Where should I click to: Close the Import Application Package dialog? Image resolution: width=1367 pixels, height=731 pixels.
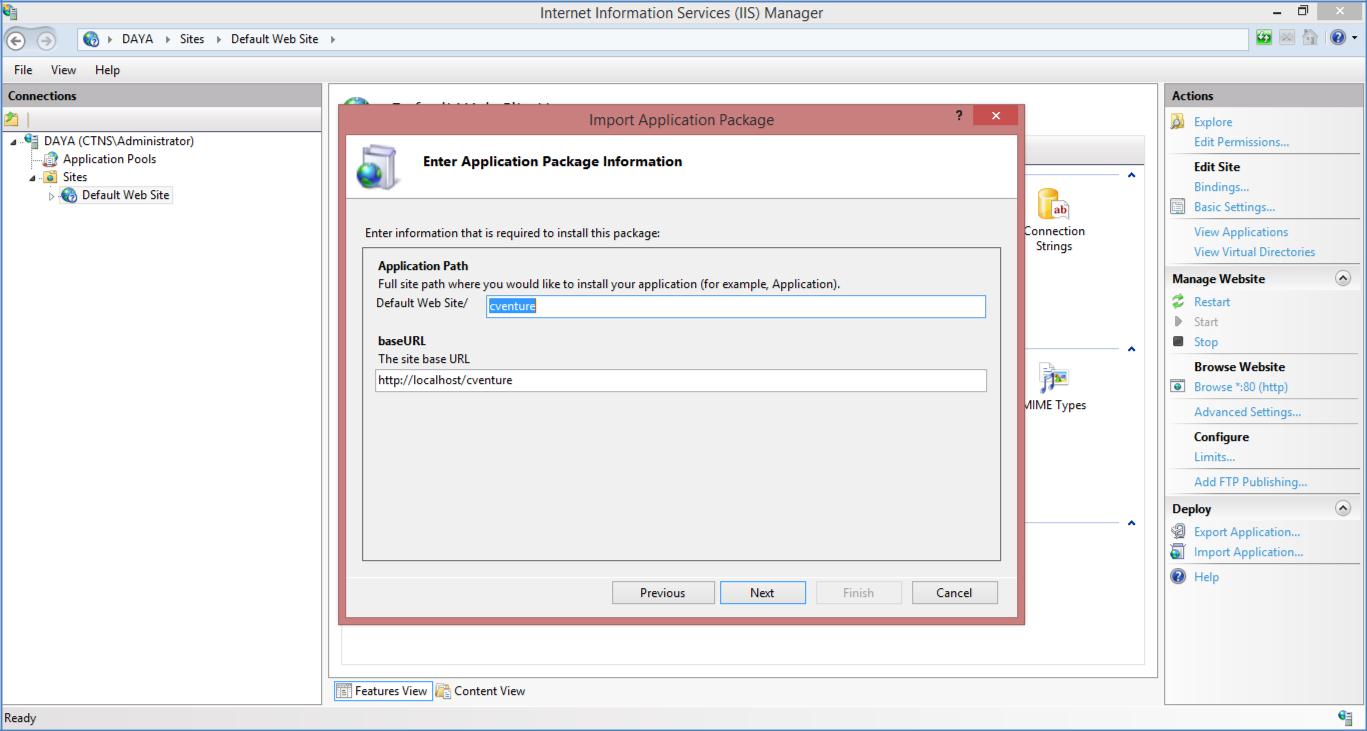click(995, 116)
